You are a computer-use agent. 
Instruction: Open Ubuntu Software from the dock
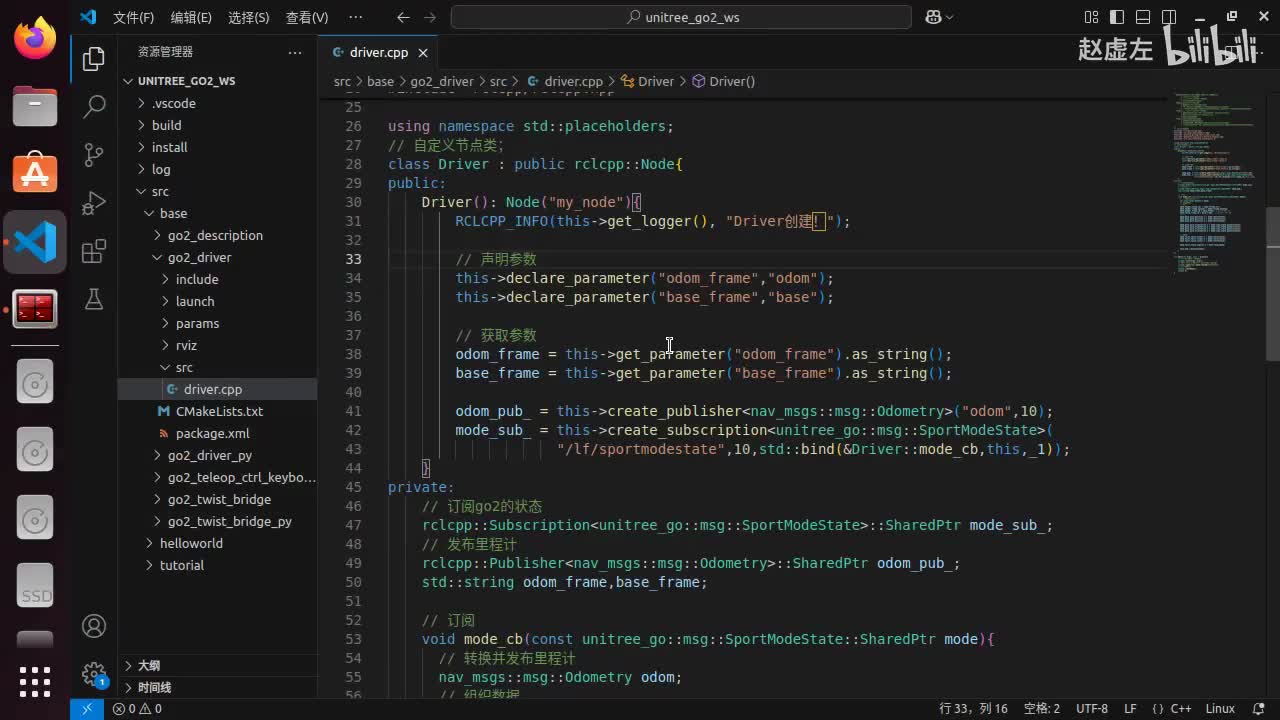[35, 173]
